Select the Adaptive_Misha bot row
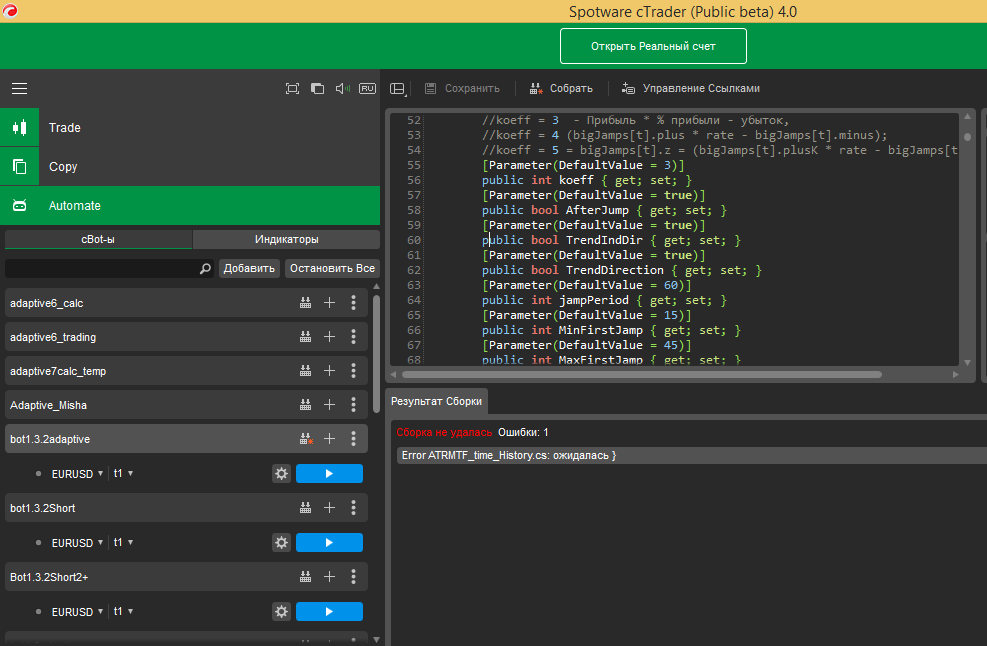Screen dimensions: 987x646 pyautogui.click(x=186, y=405)
